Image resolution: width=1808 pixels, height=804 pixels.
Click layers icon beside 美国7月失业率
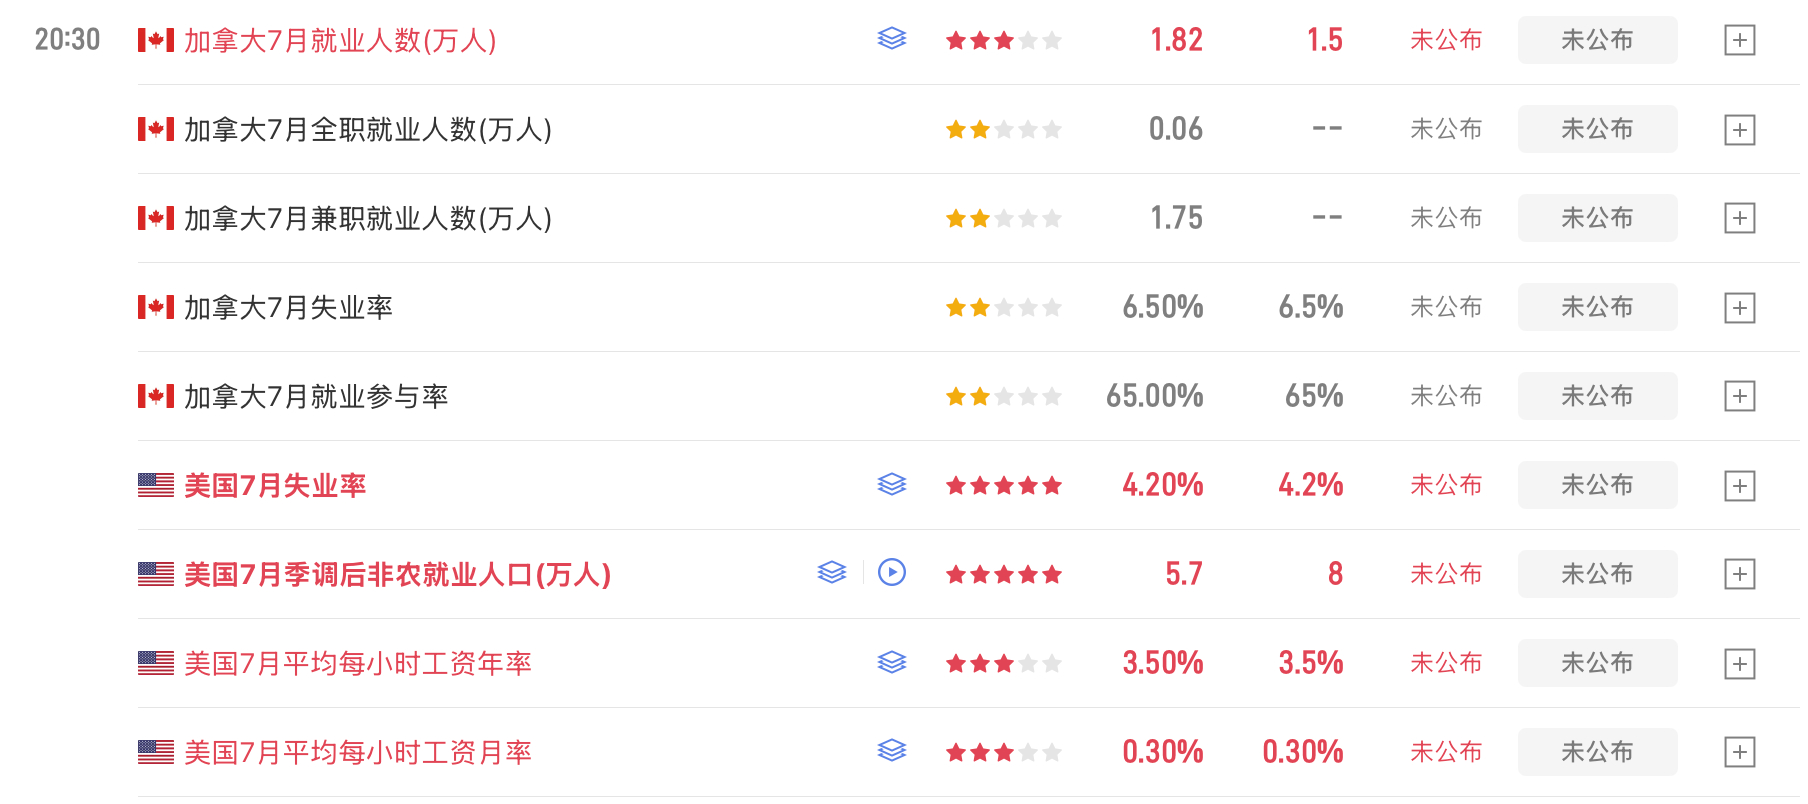pyautogui.click(x=891, y=484)
